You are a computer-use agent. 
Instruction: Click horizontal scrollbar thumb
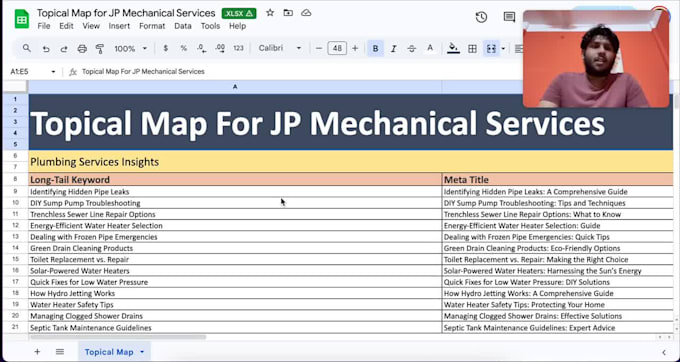(118, 337)
